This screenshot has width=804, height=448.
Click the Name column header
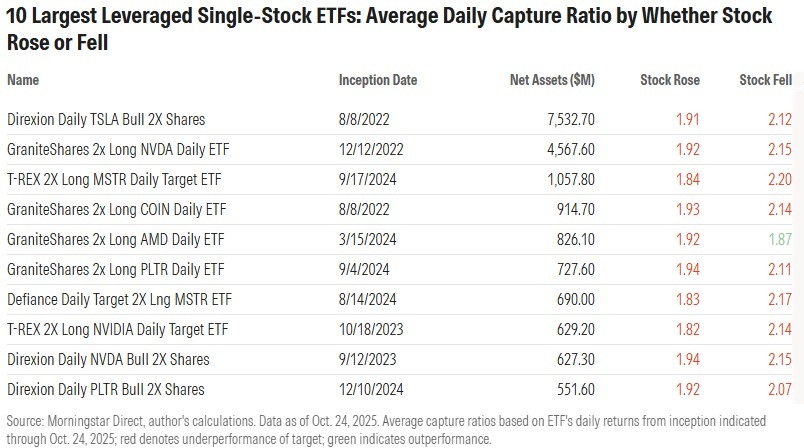pyautogui.click(x=24, y=80)
